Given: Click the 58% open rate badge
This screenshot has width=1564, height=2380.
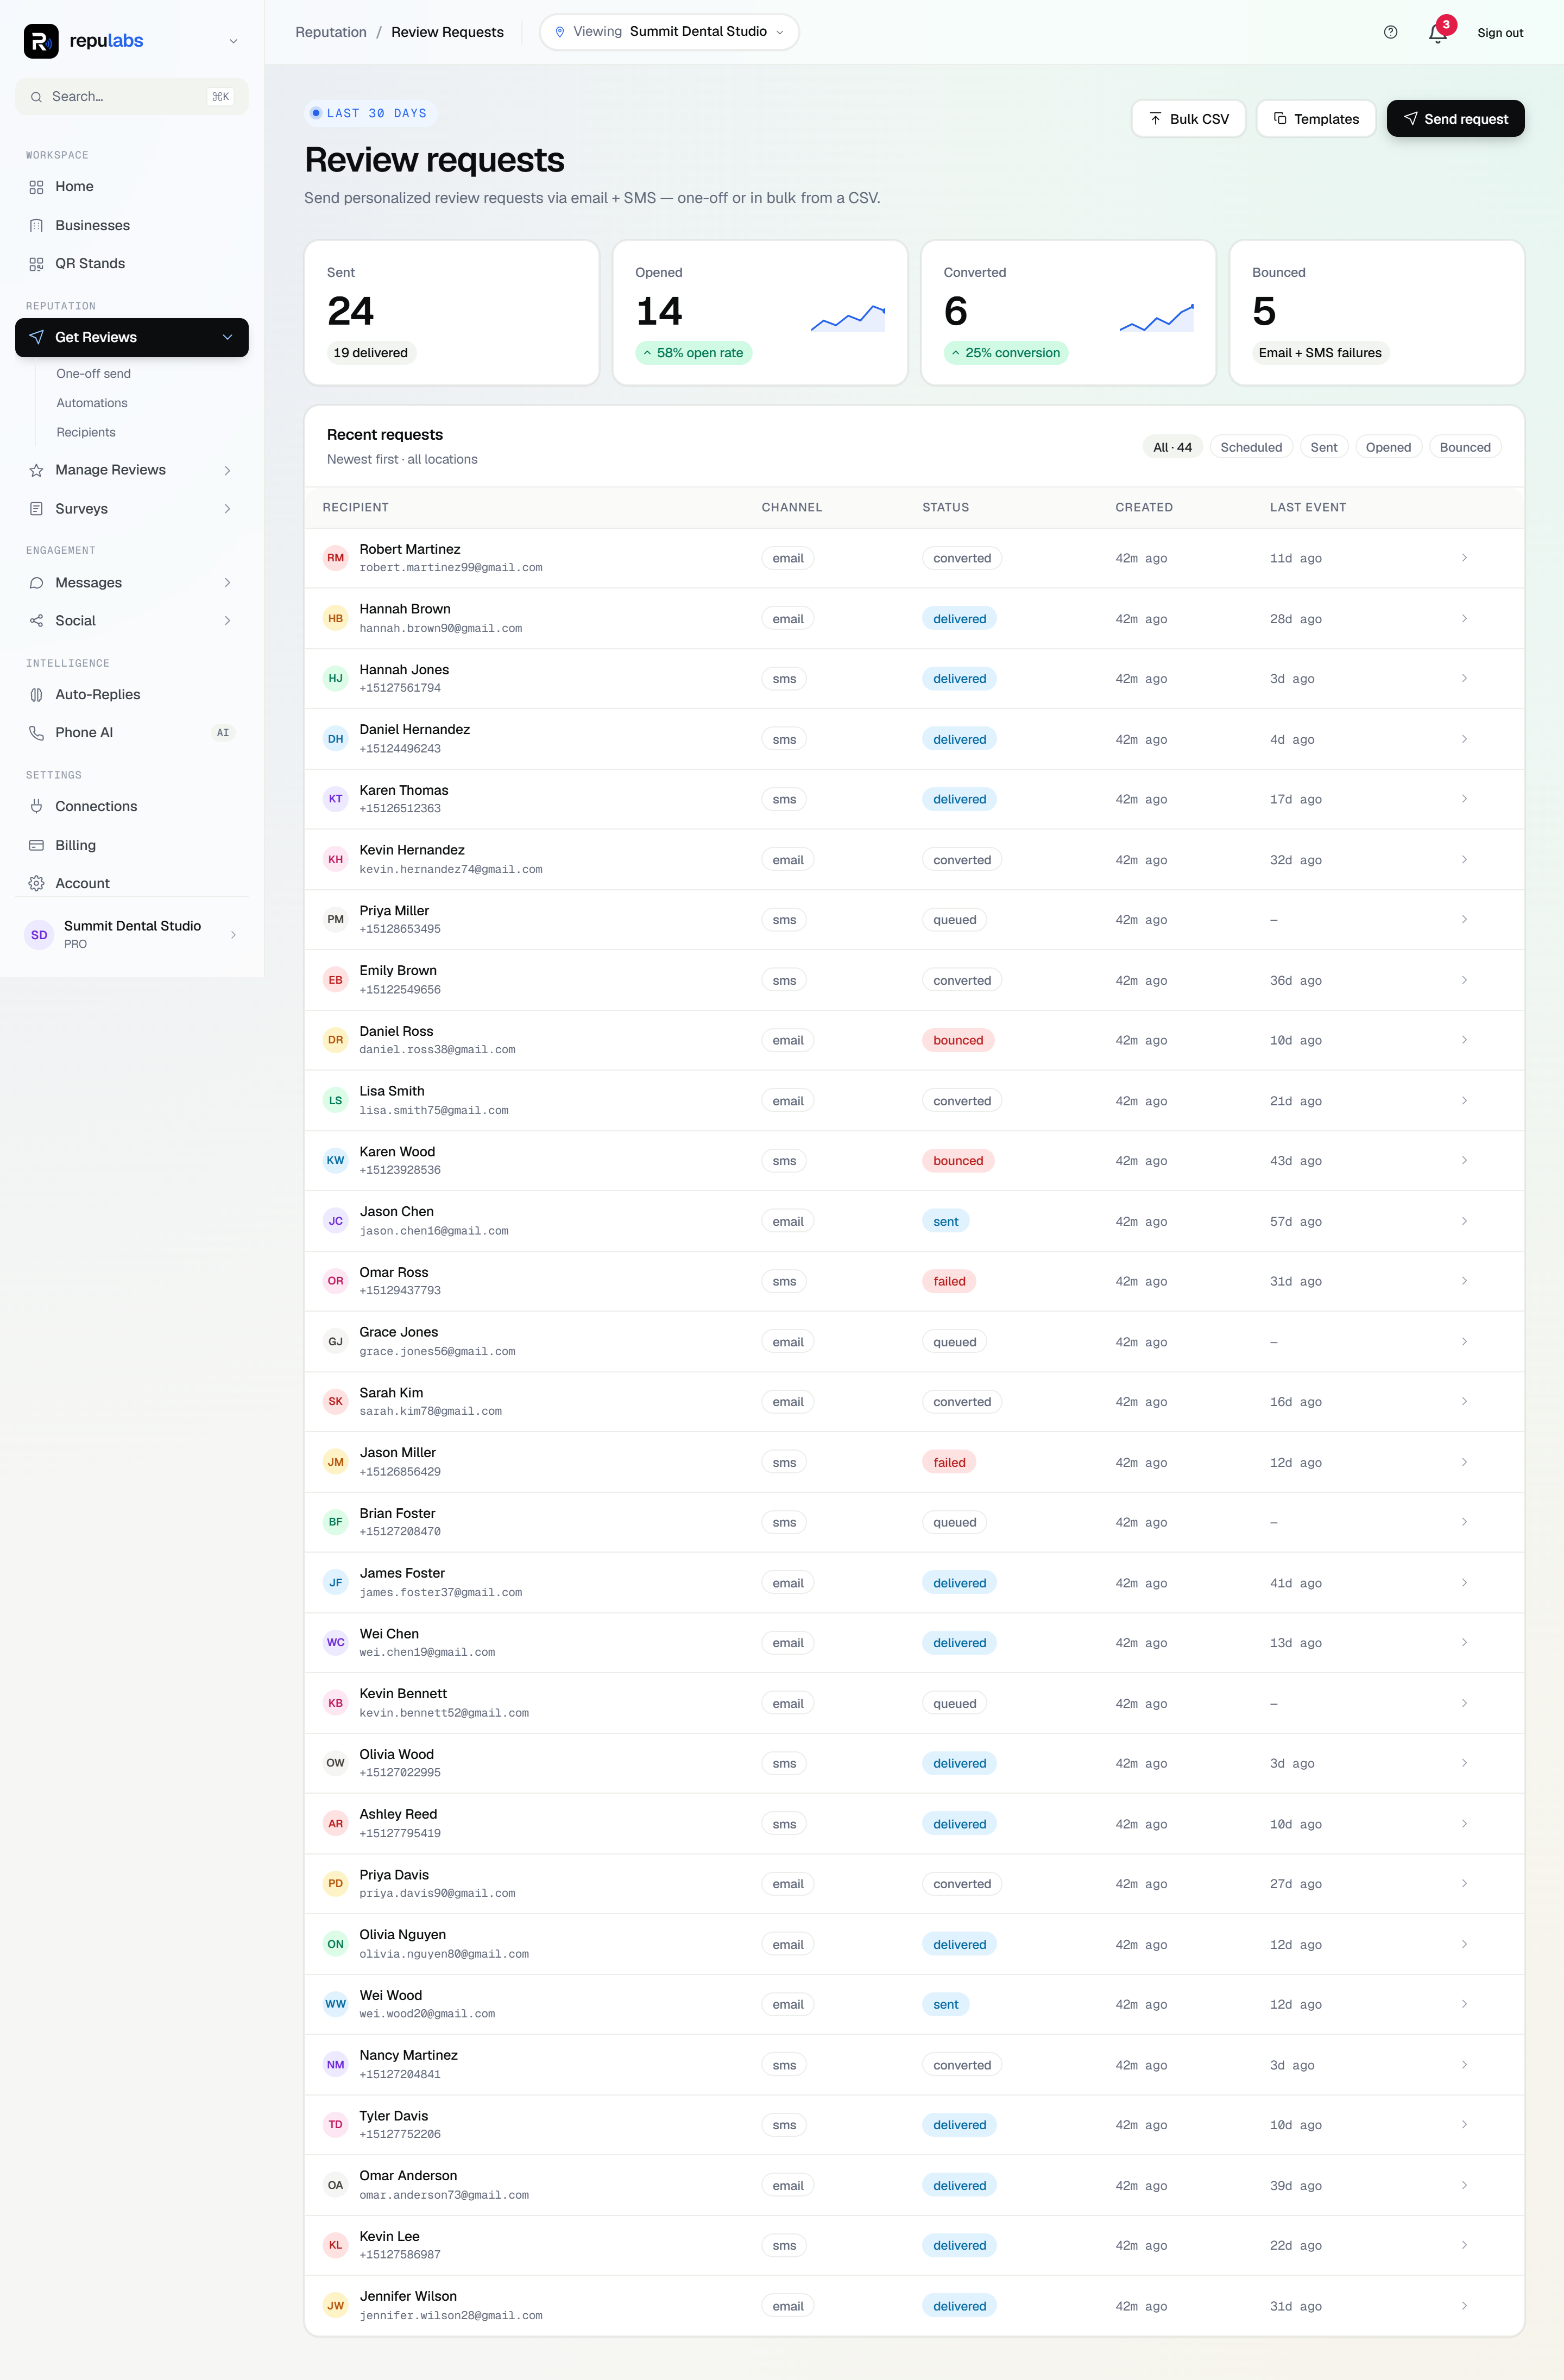Looking at the screenshot, I should point(693,353).
